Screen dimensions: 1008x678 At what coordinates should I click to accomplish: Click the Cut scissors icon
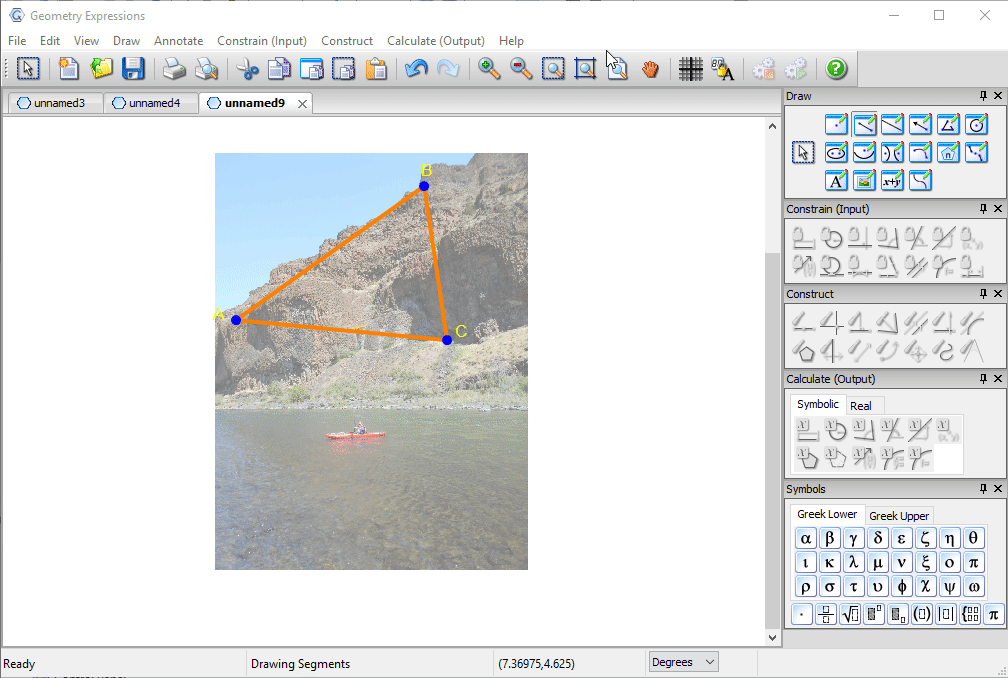point(247,68)
